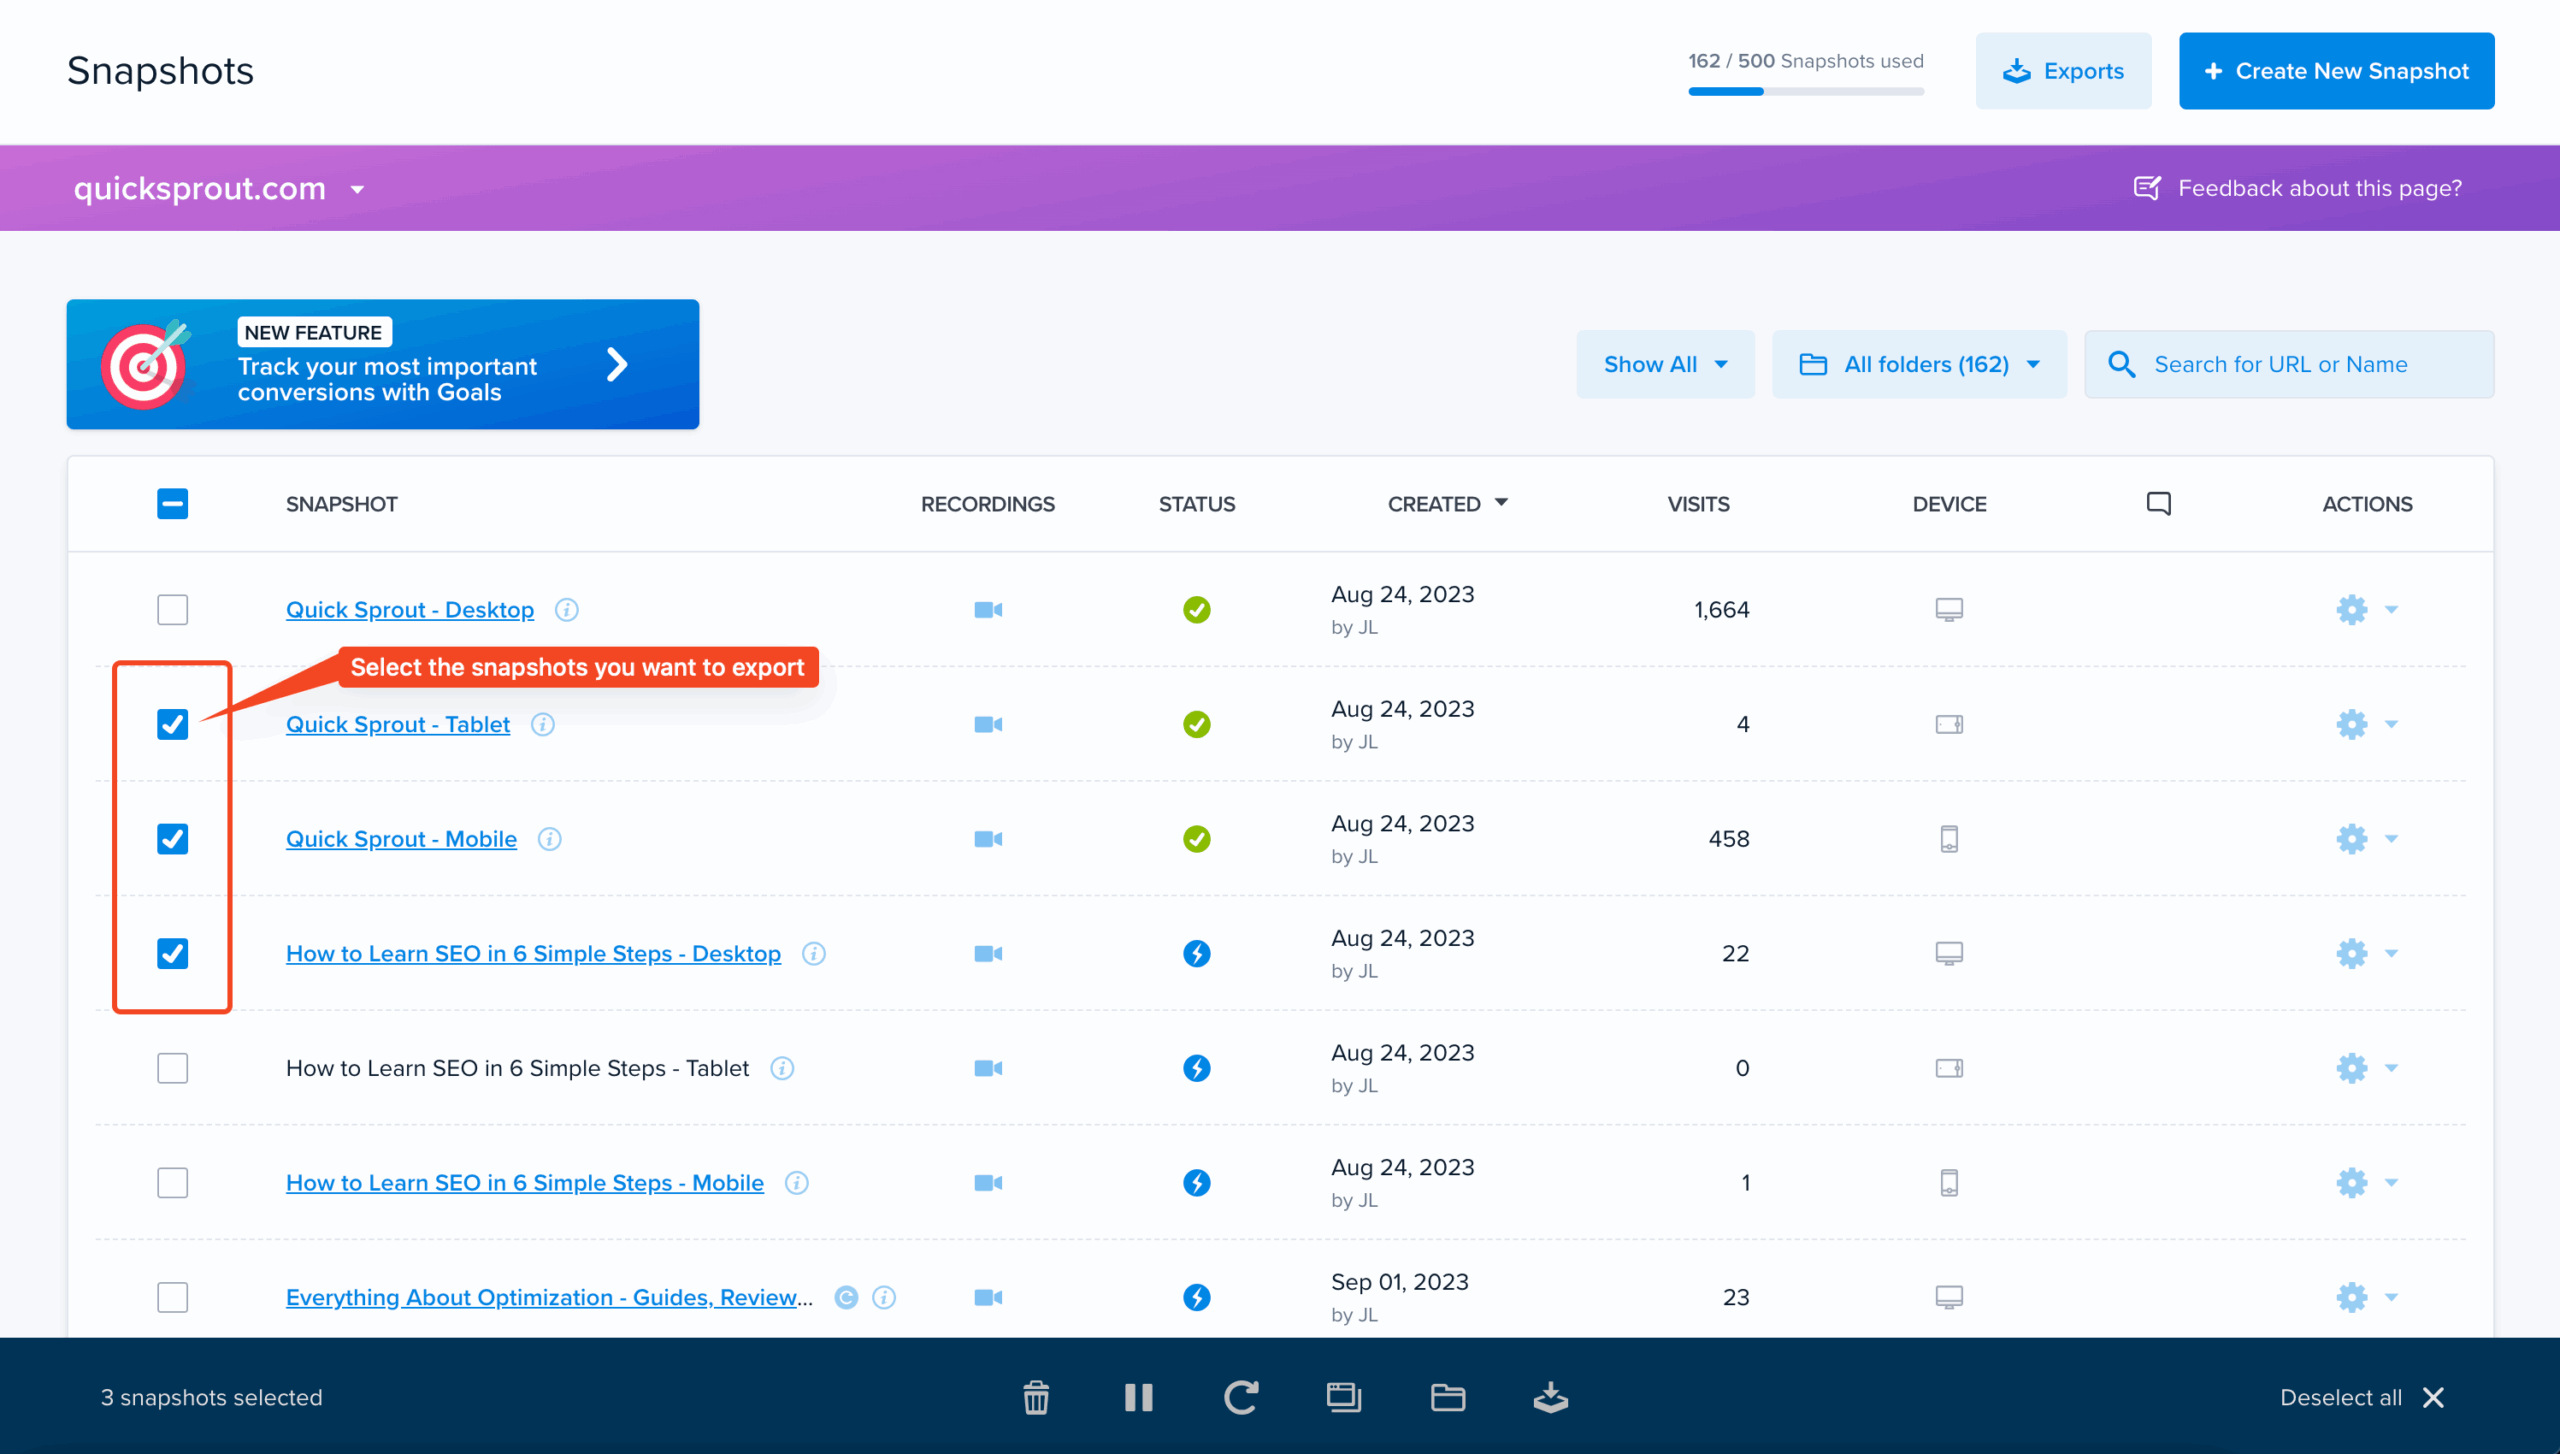Image resolution: width=2560 pixels, height=1454 pixels.
Task: Click settings gear for Quick Sprout - Mobile
Action: coord(2352,838)
